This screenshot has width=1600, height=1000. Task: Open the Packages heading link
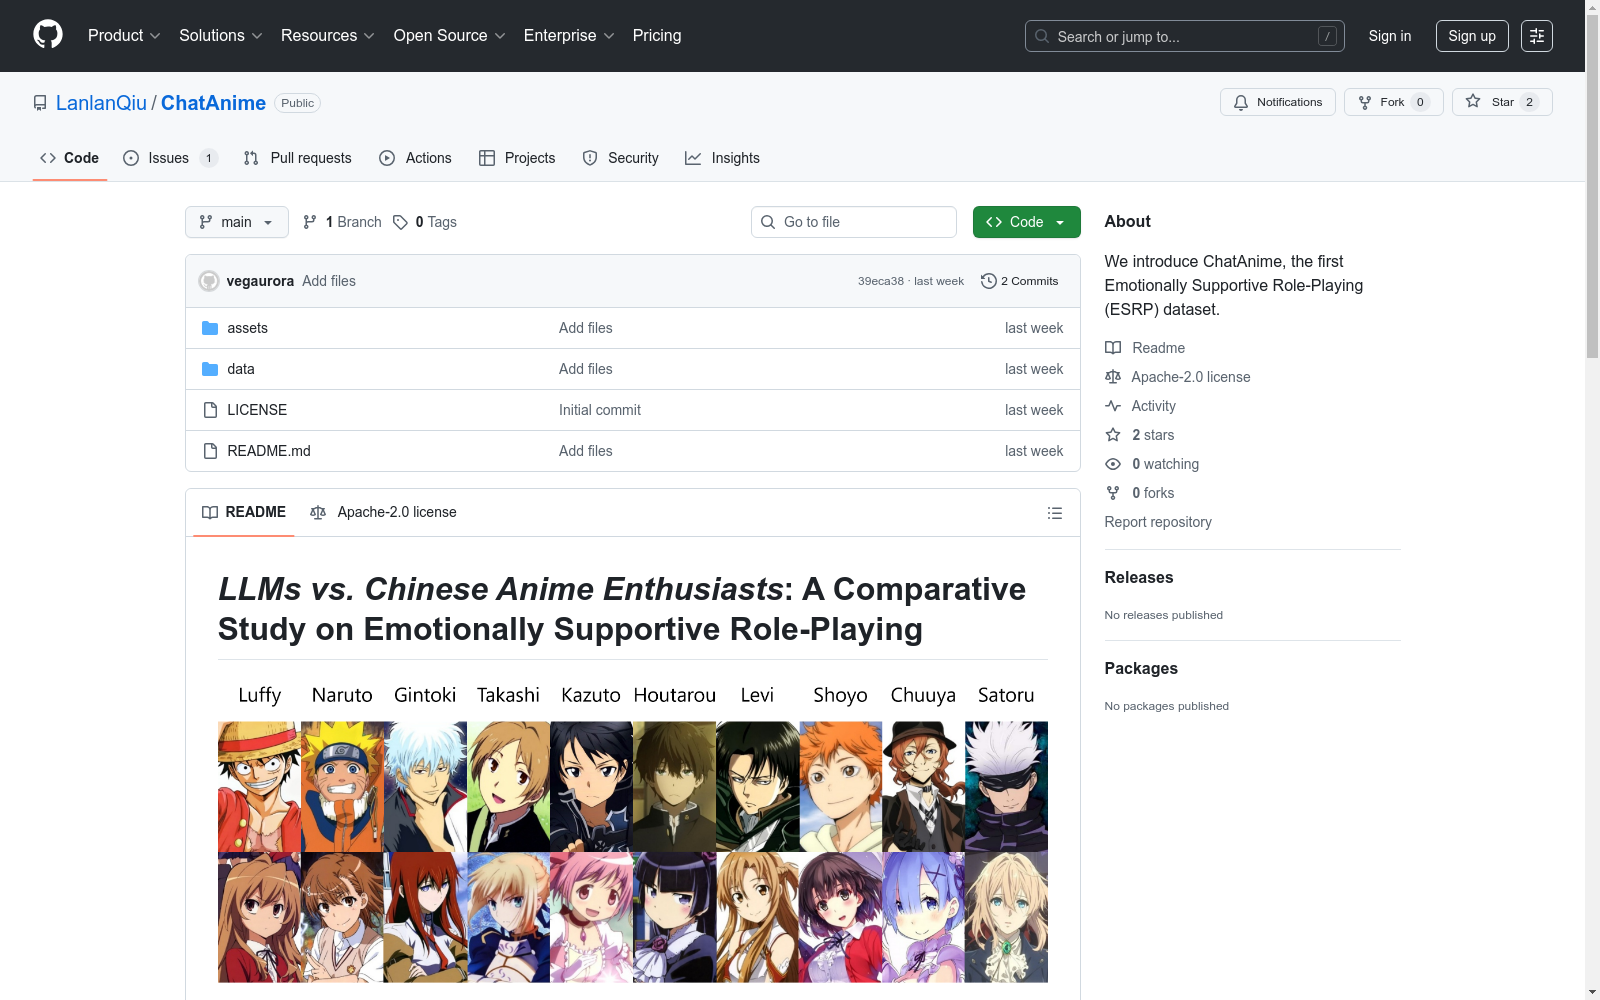pyautogui.click(x=1141, y=668)
